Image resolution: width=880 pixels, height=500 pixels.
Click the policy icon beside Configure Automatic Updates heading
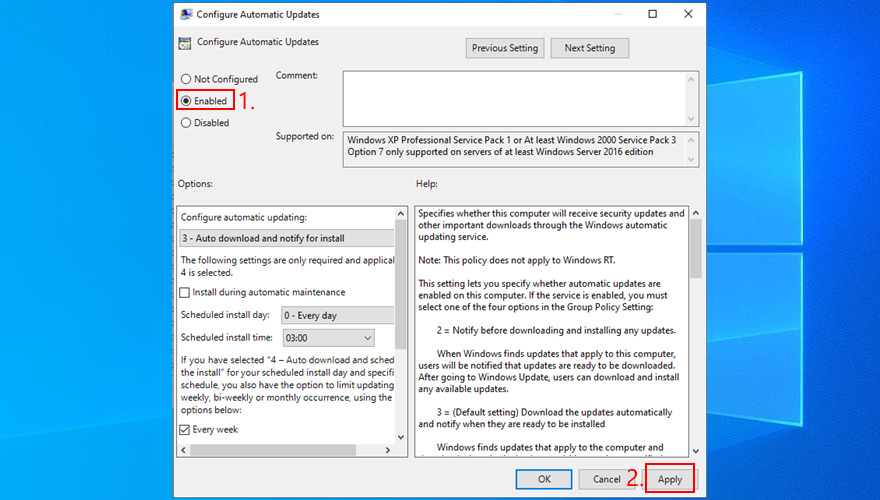[x=184, y=43]
